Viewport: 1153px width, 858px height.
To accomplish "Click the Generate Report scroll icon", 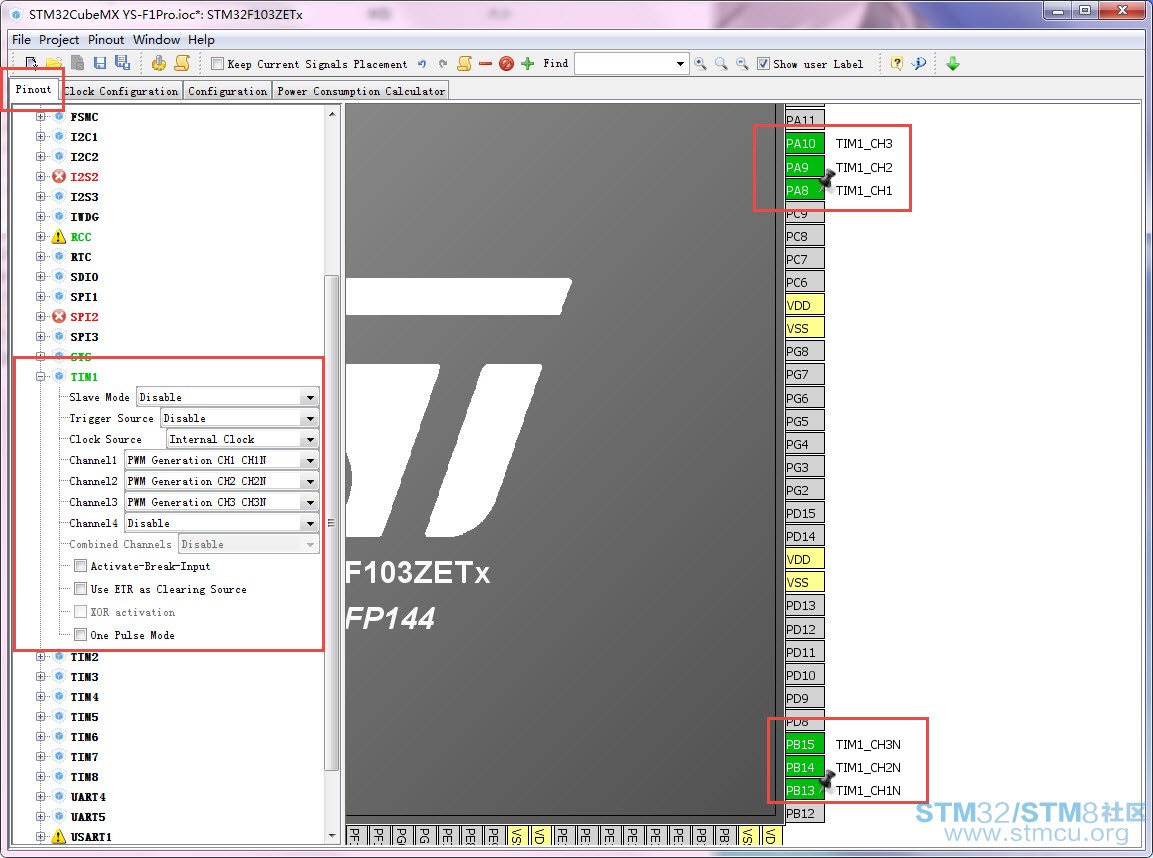I will coord(182,63).
